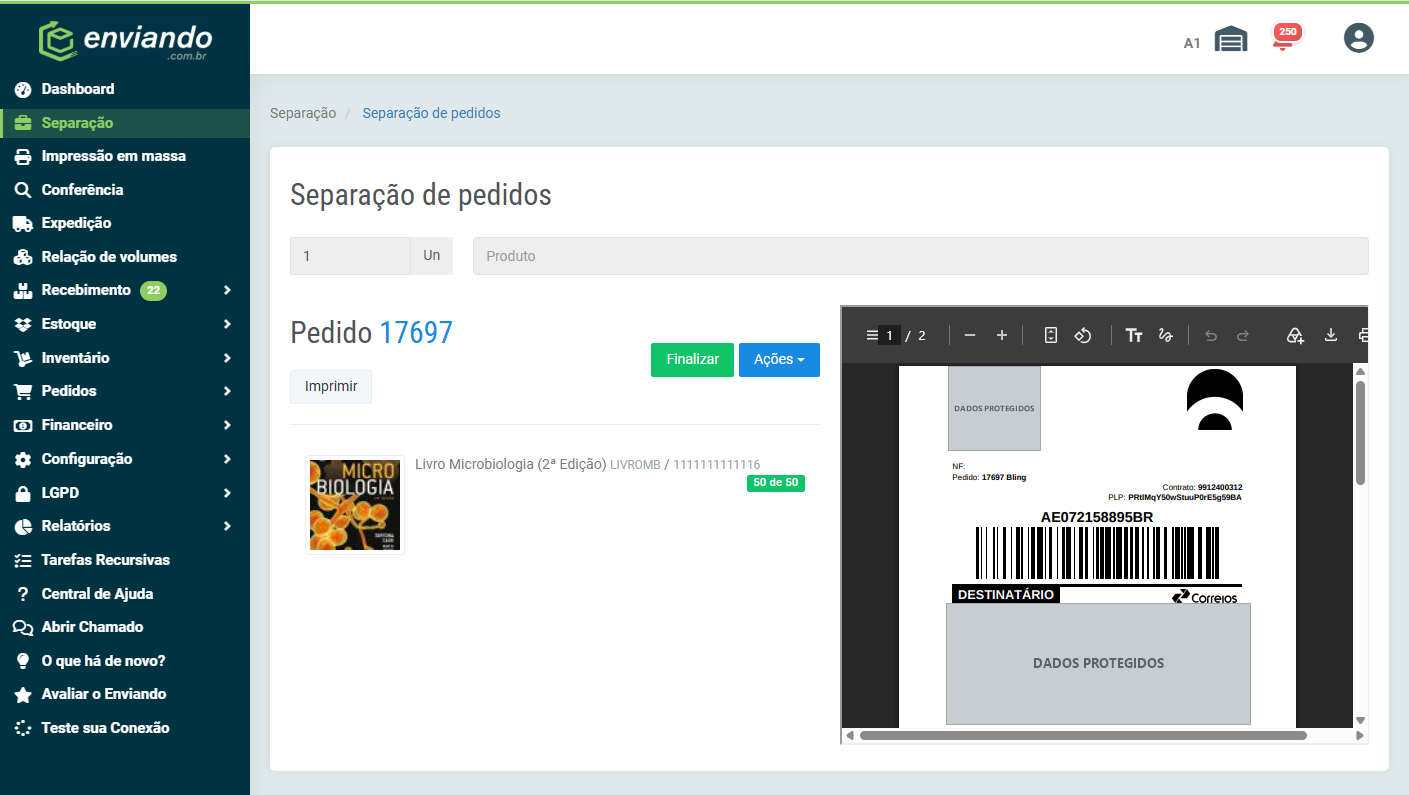Open order number 17697 link
1409x795 pixels.
[x=416, y=333]
